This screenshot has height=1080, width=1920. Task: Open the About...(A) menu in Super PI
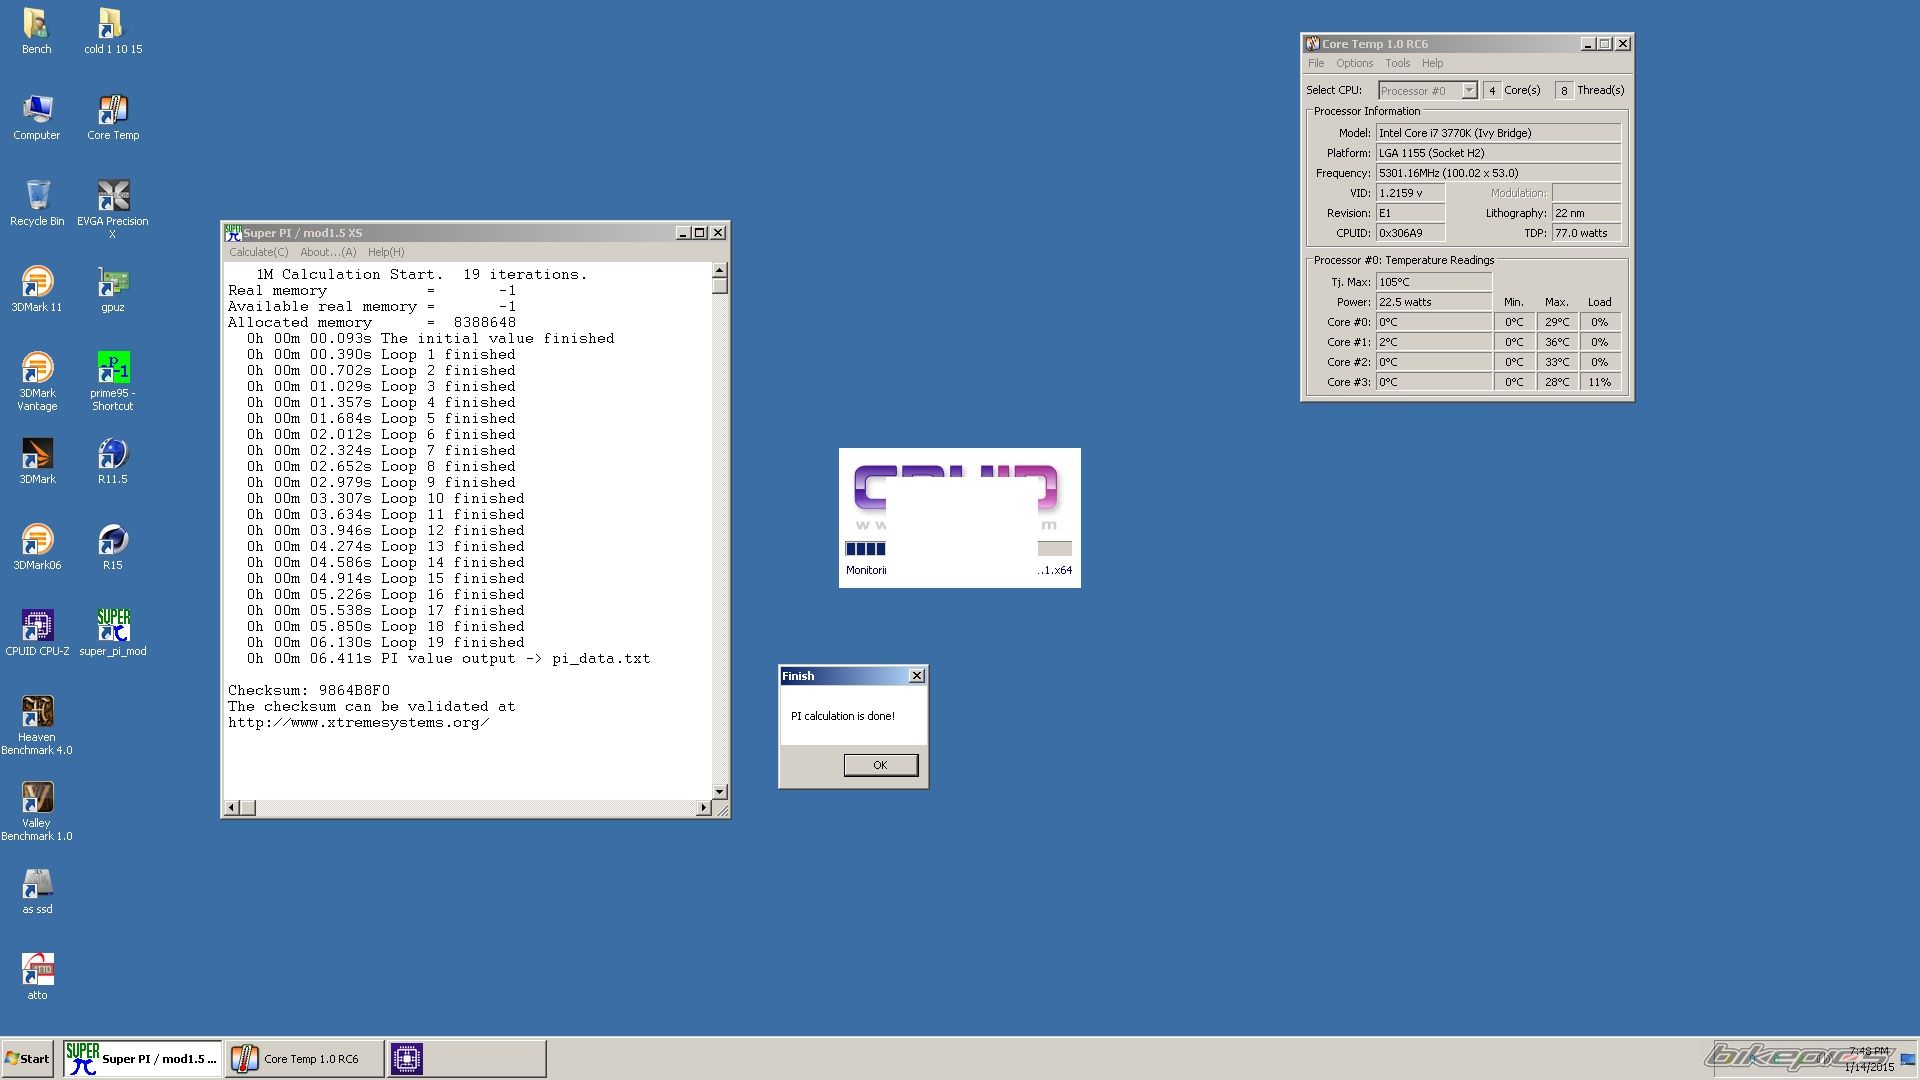point(328,252)
